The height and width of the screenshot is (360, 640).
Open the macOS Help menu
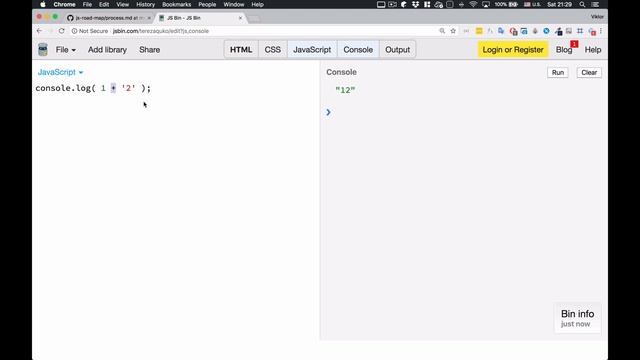pos(257,4)
